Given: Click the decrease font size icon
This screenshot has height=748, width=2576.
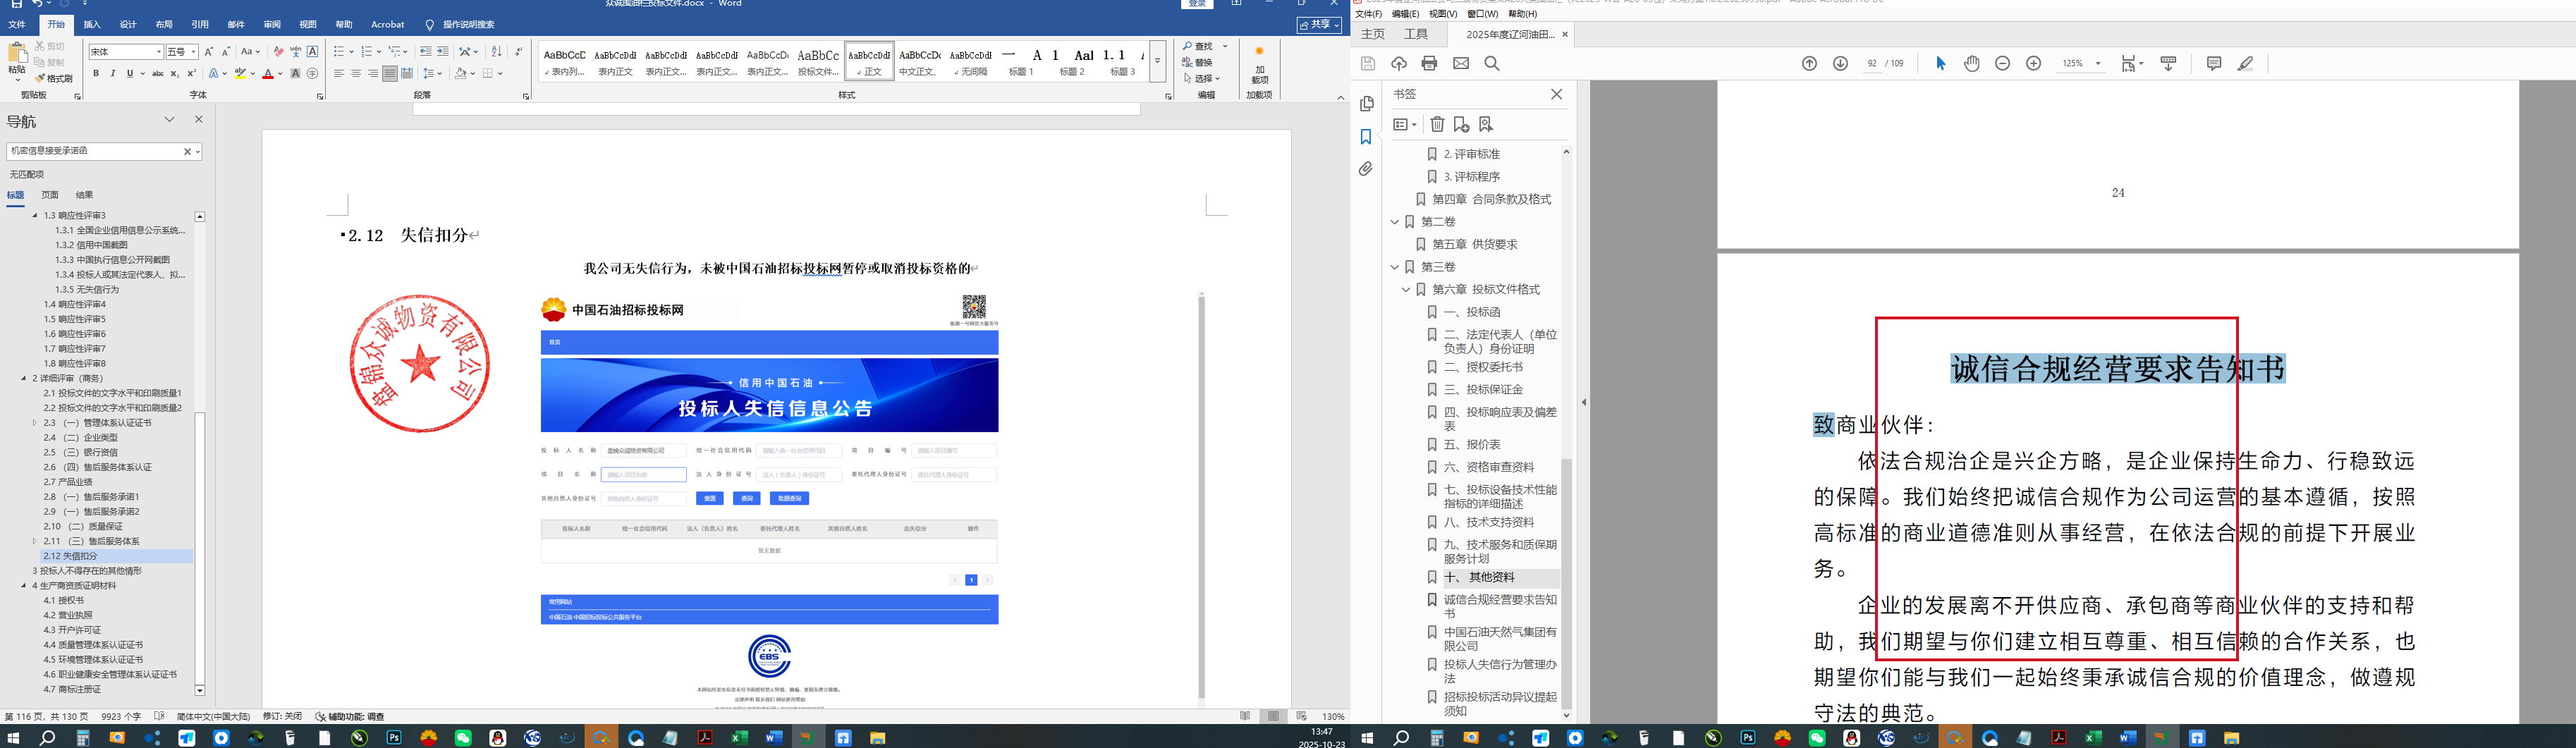Looking at the screenshot, I should [x=225, y=52].
